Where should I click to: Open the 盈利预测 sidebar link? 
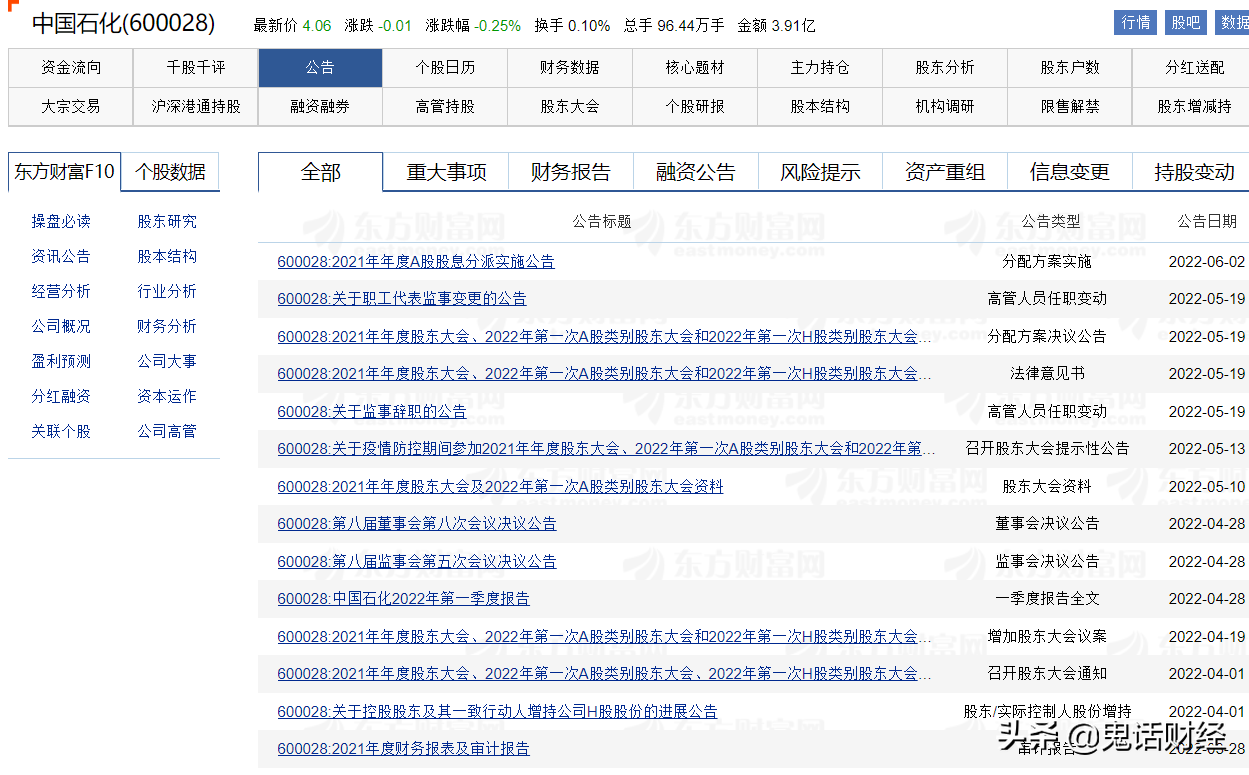click(61, 361)
